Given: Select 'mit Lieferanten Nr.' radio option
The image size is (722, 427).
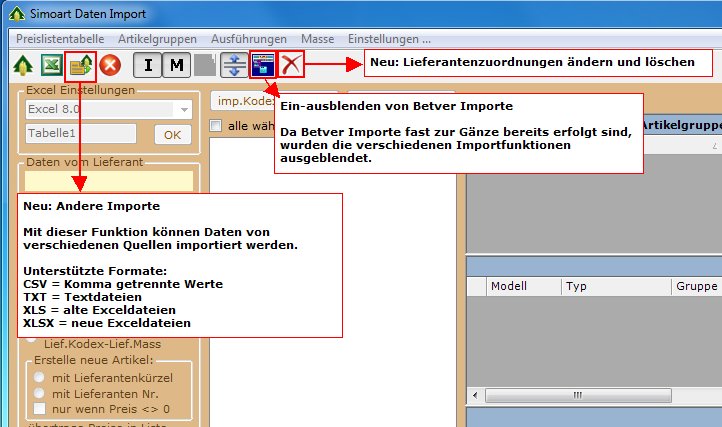Looking at the screenshot, I should tap(39, 393).
